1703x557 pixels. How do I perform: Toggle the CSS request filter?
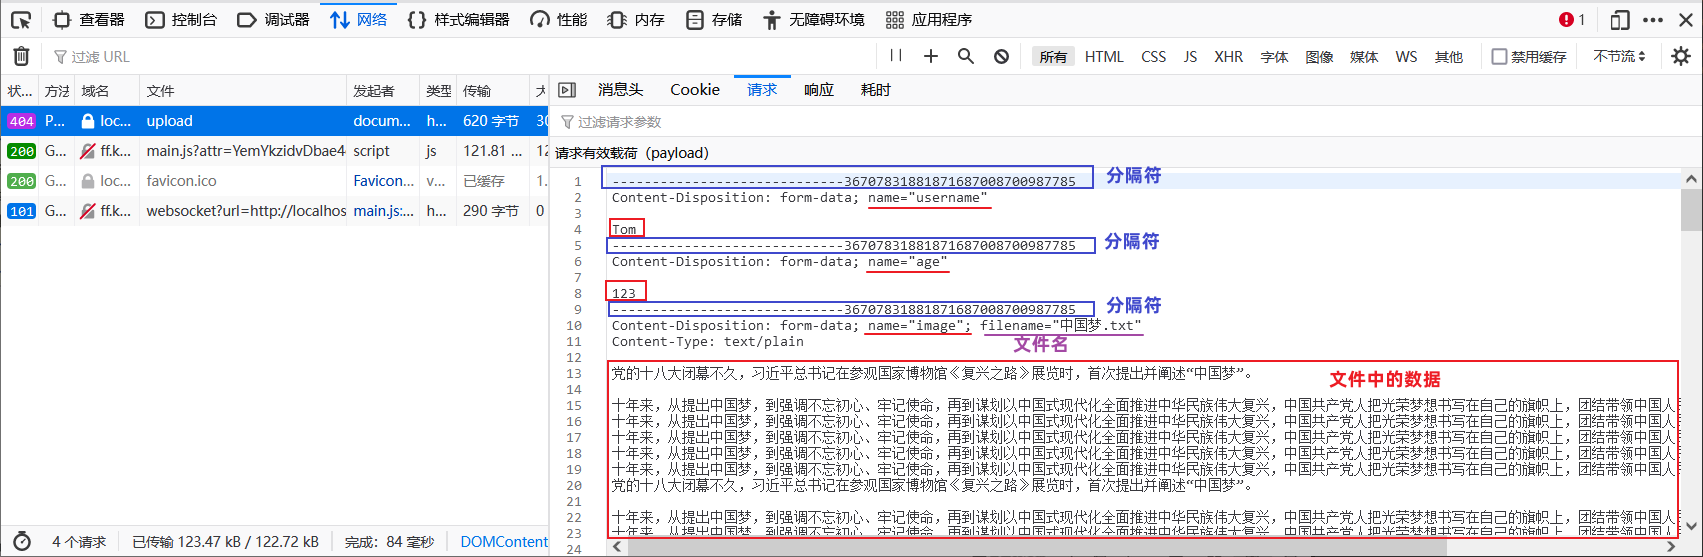point(1153,57)
